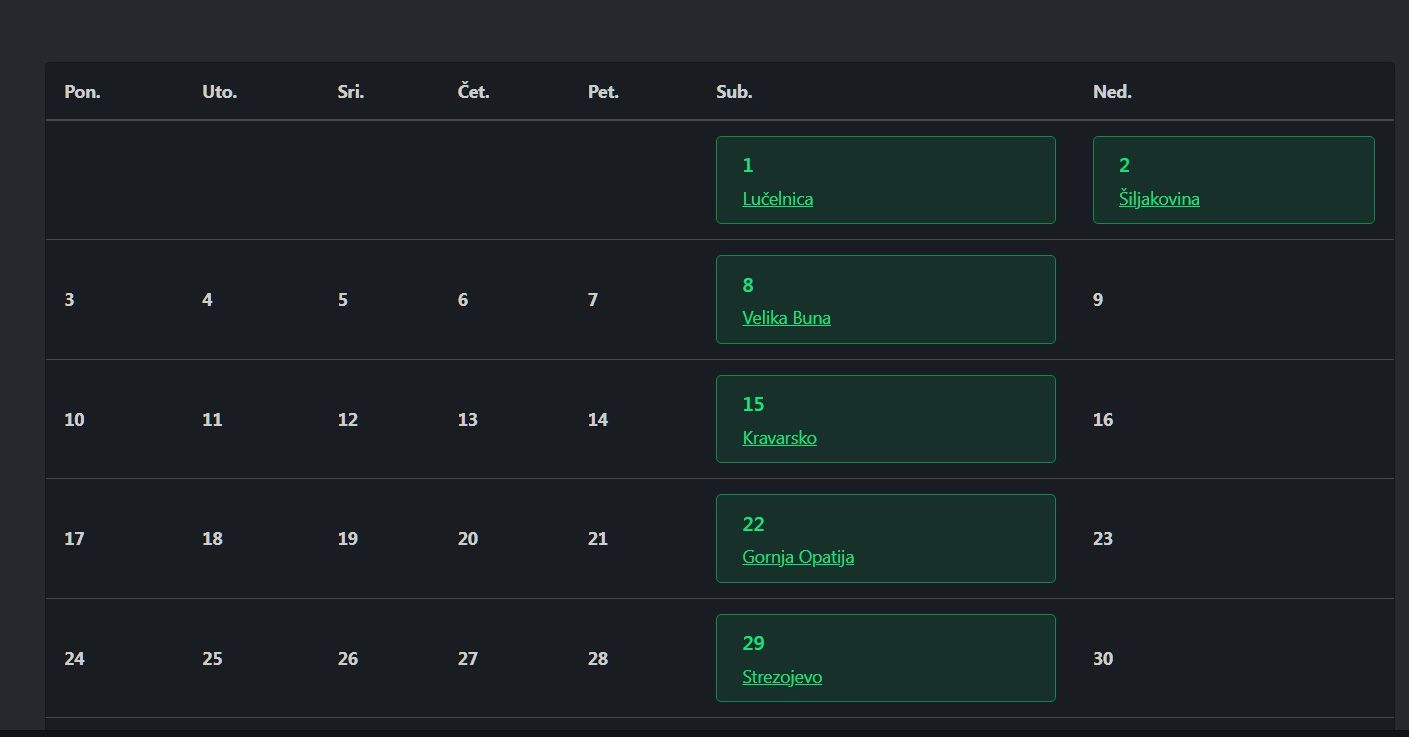Click the Čet. column header
Screen dimensions: 1409x737
coord(473,92)
